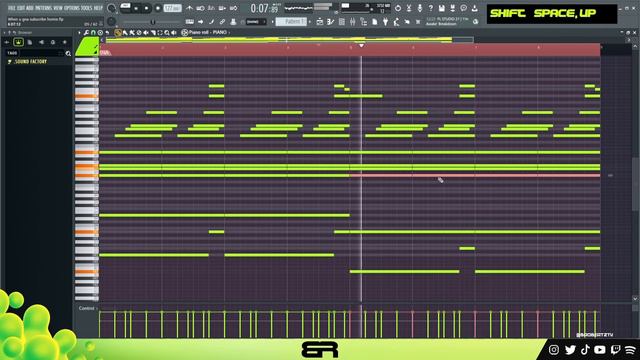
Task: Click the master pitch knob
Action: tap(111, 22)
